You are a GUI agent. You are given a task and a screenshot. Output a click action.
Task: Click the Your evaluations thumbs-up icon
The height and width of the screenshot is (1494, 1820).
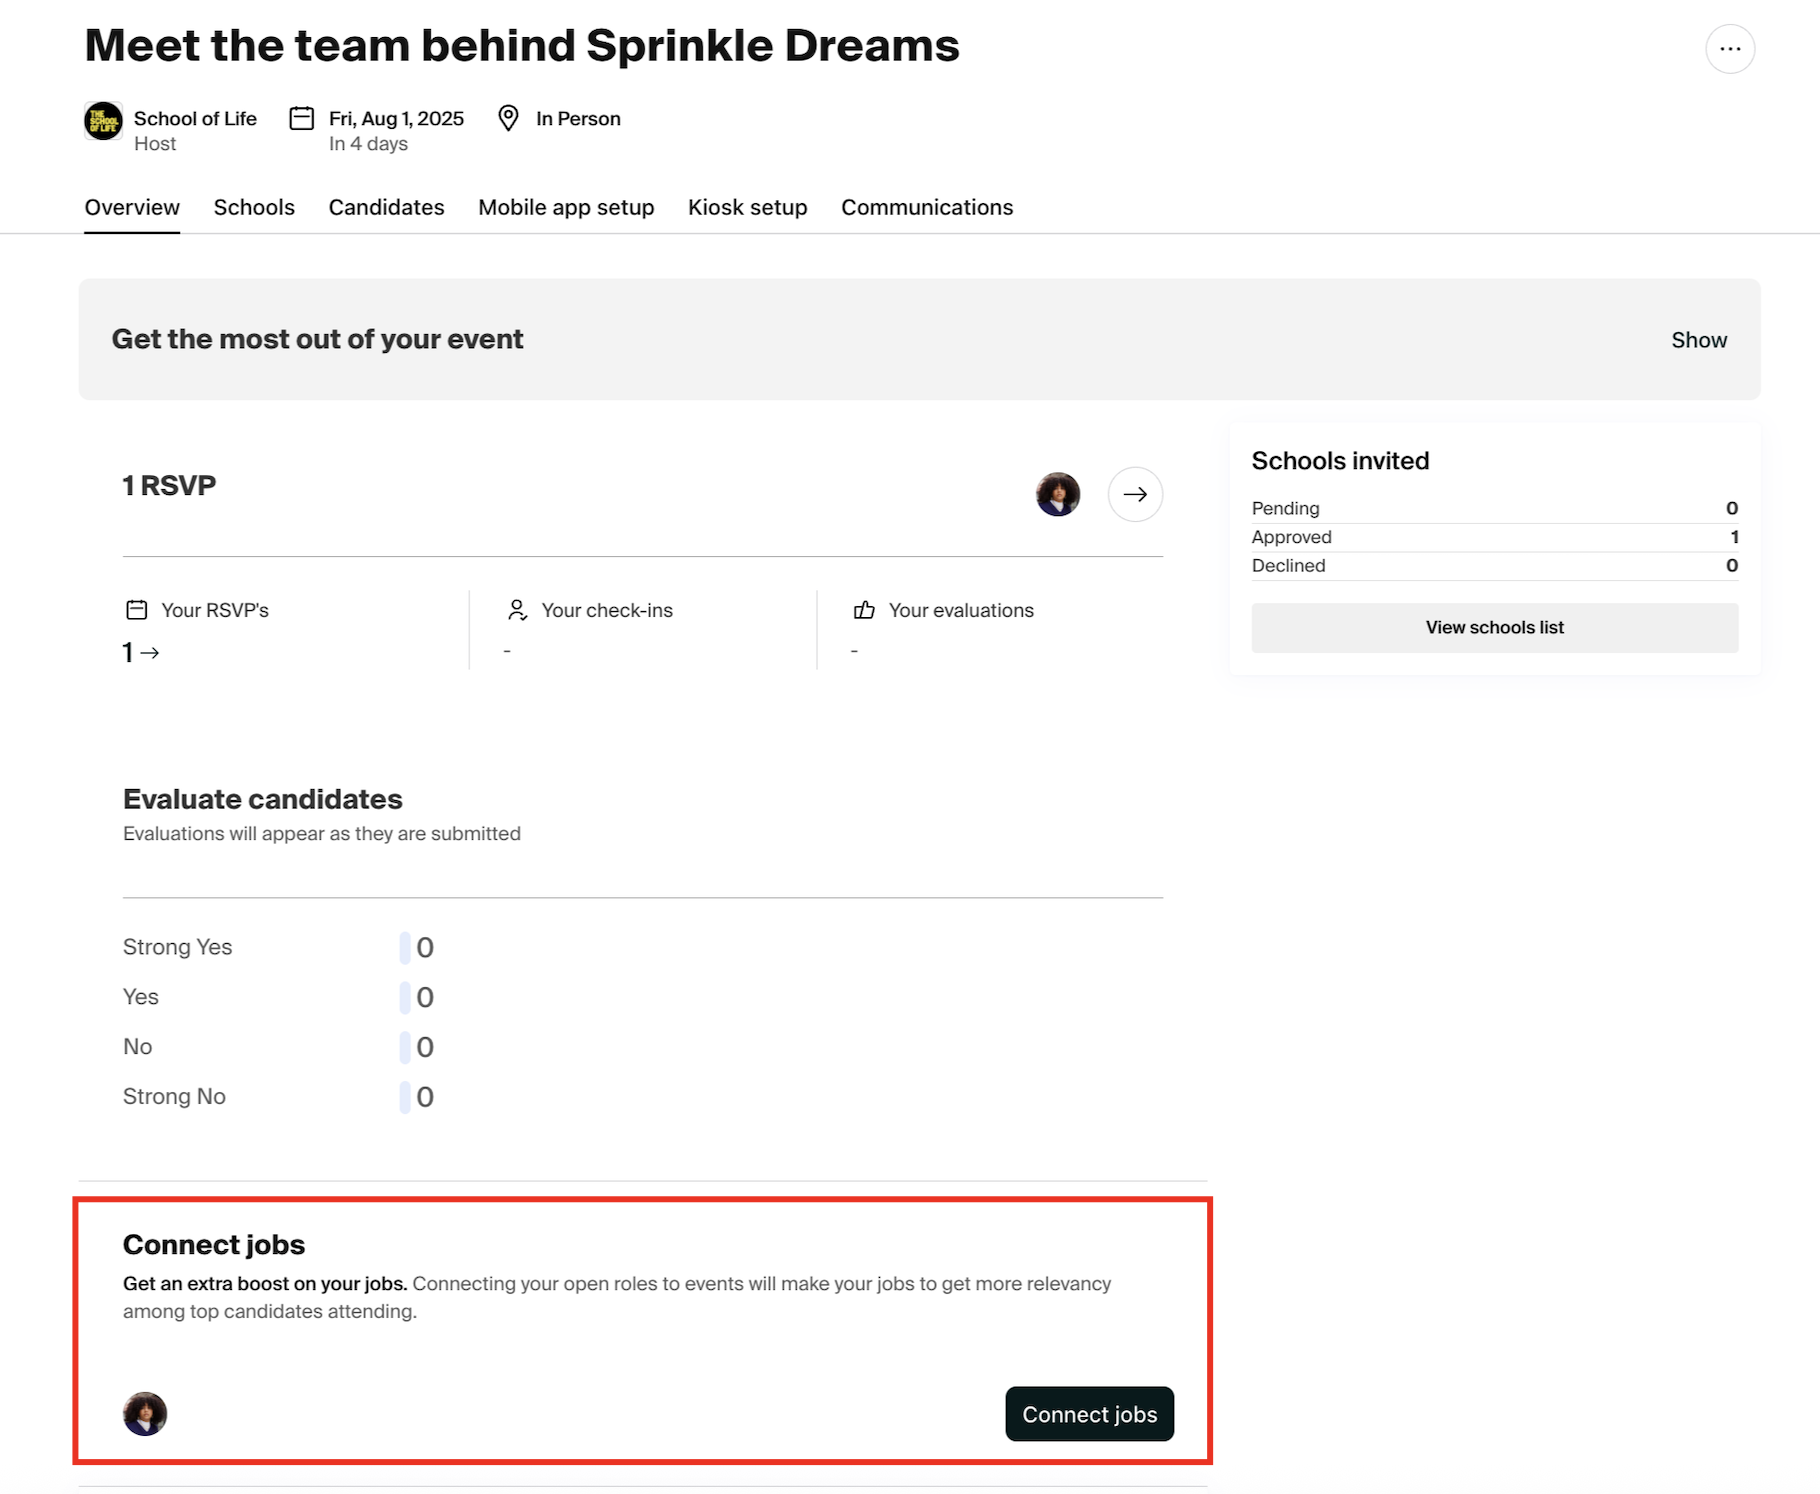point(864,610)
